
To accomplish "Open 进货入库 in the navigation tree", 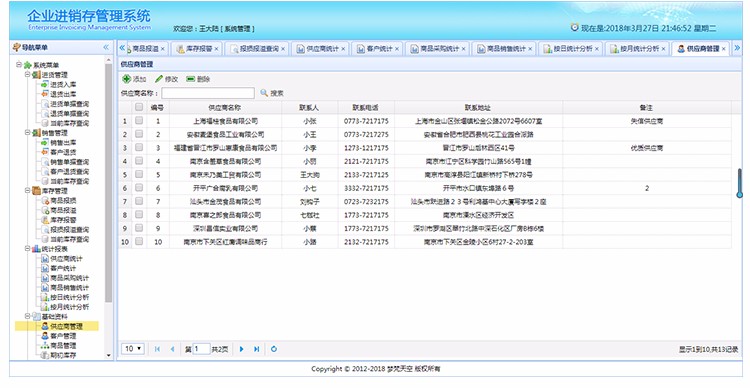I will click(x=63, y=85).
